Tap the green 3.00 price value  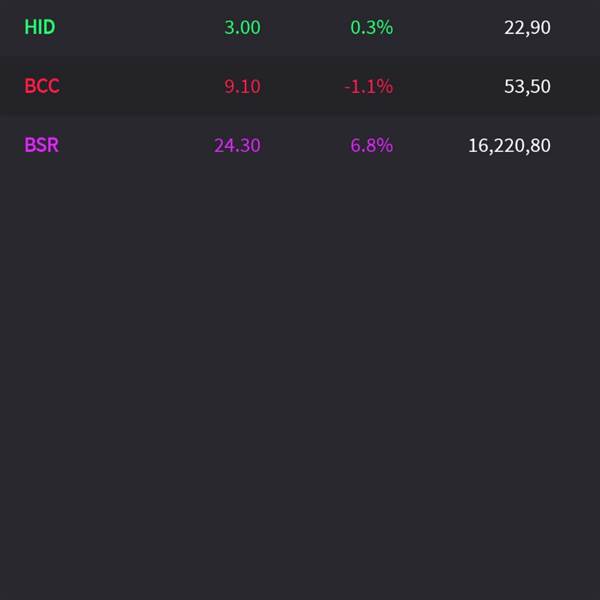(x=242, y=27)
